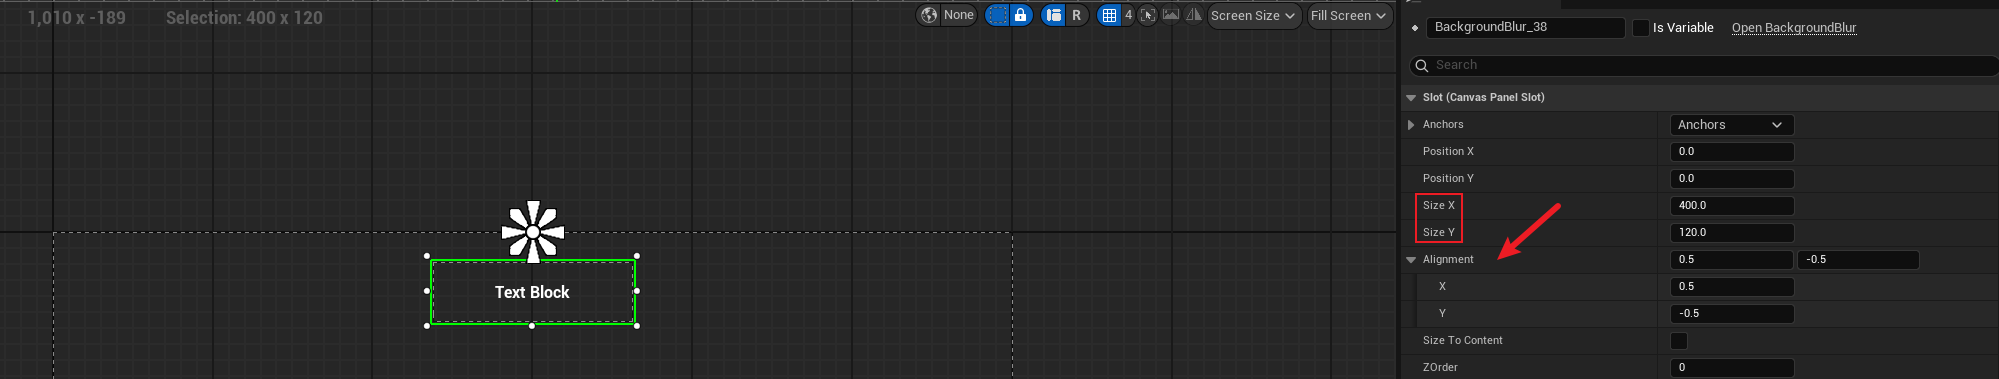Click the anchor flower icon above the widget
The width and height of the screenshot is (1999, 379).
pos(533,232)
